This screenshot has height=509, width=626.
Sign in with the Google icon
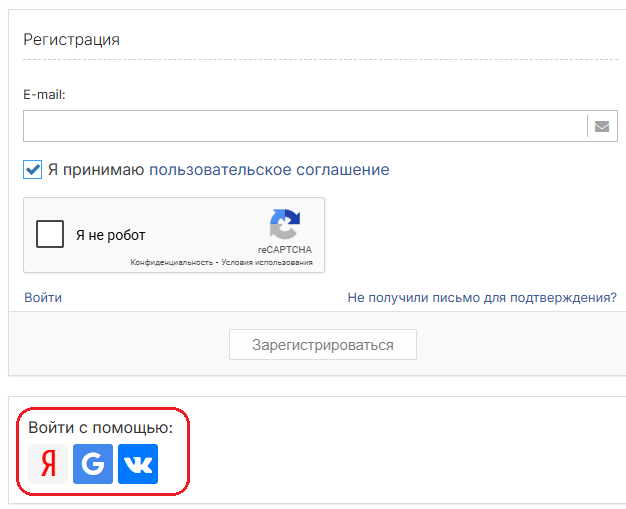93,464
